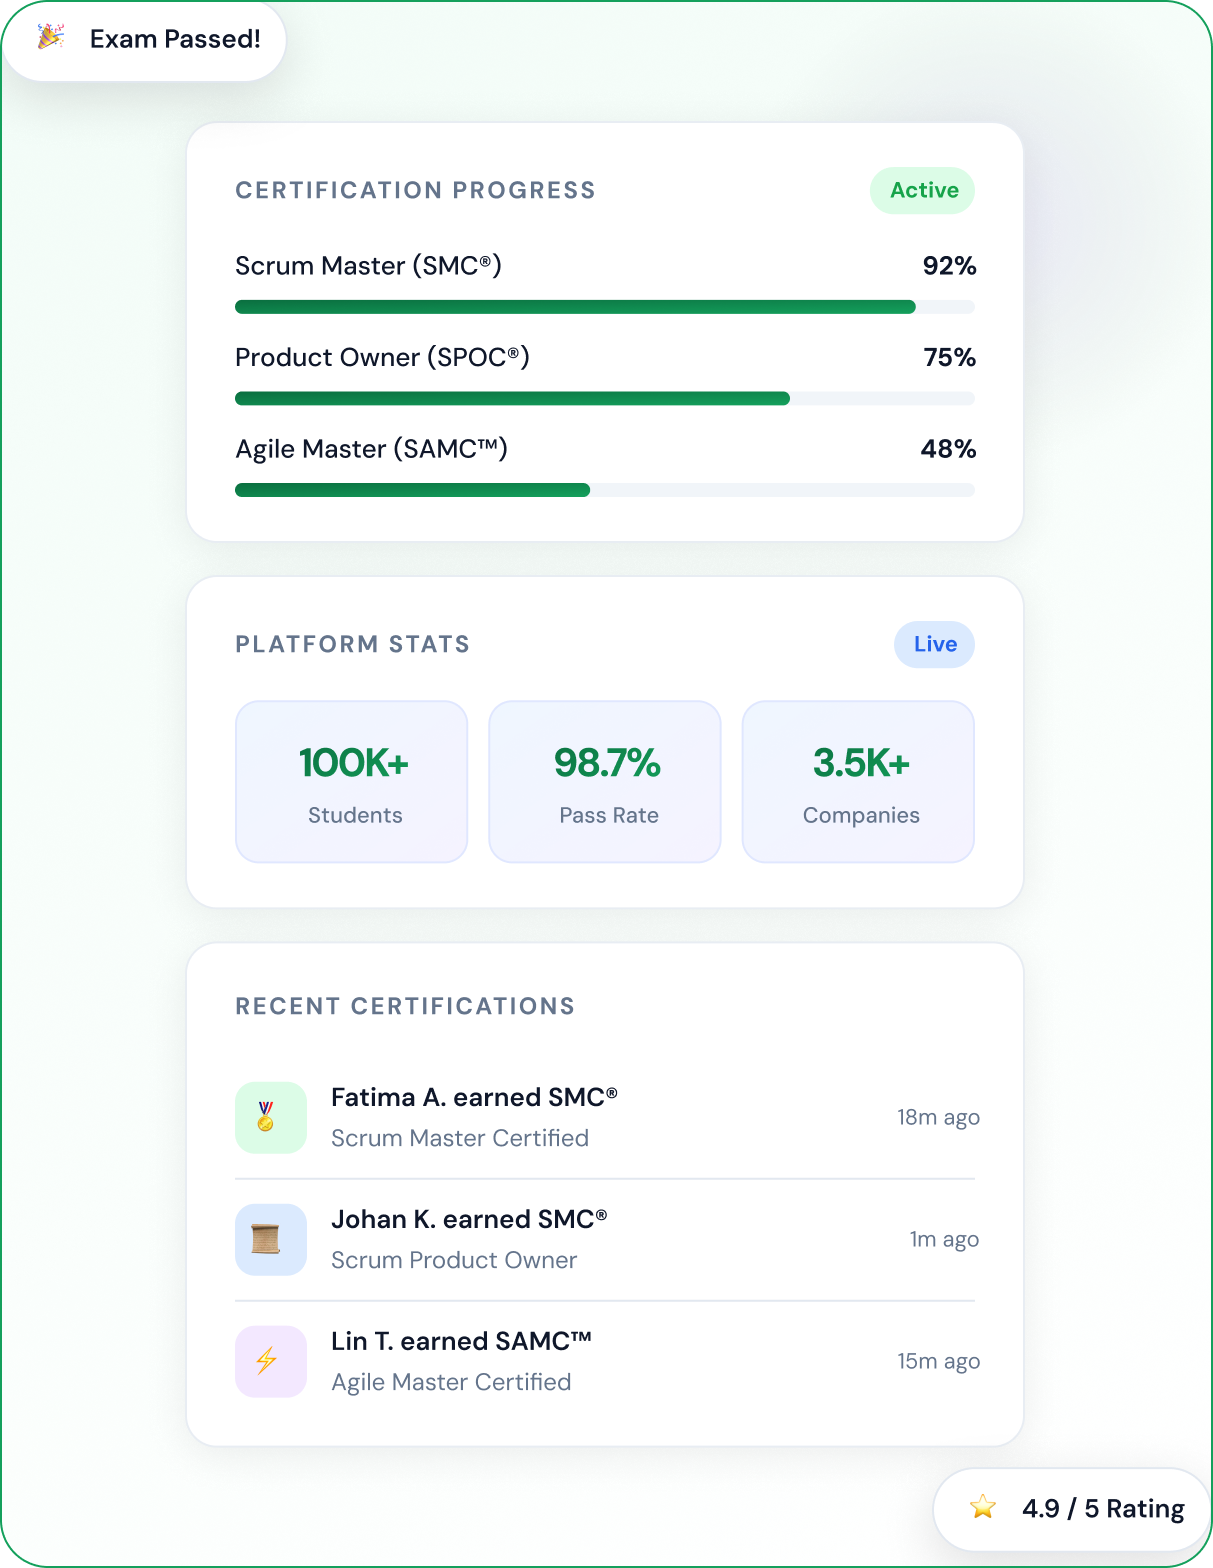The image size is (1213, 1568).
Task: Click the Active status badge
Action: [x=922, y=190]
